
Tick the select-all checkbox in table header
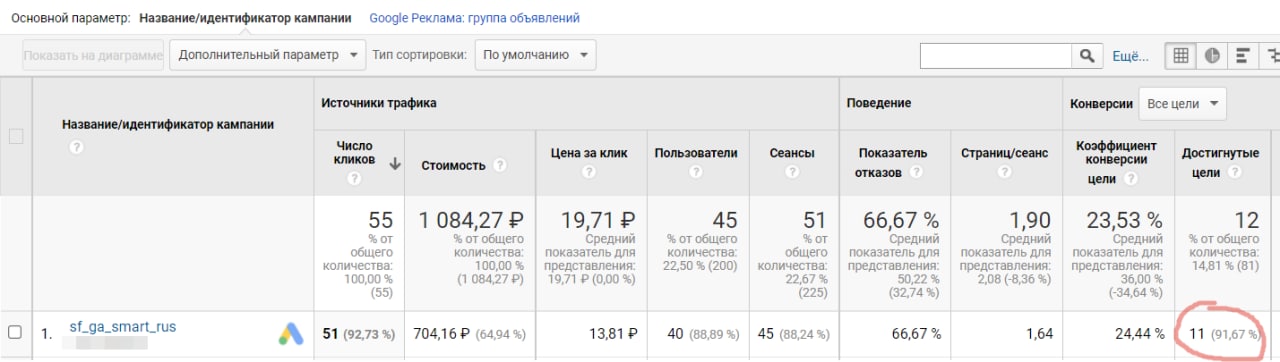pos(16,137)
